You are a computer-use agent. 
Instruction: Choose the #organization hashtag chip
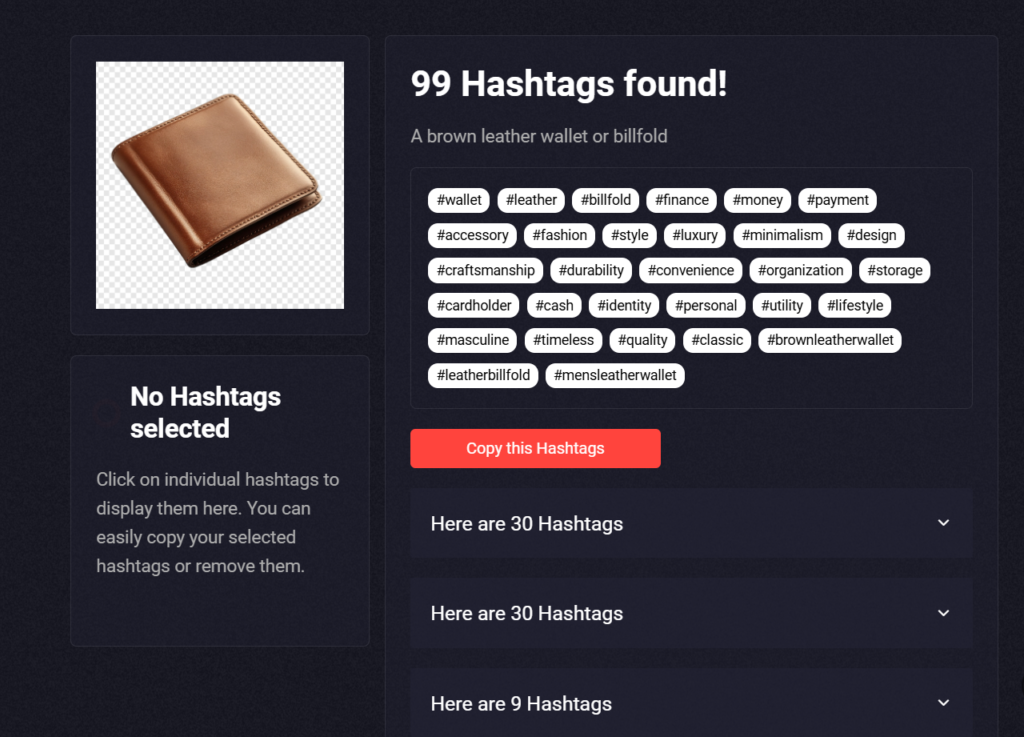click(x=800, y=271)
